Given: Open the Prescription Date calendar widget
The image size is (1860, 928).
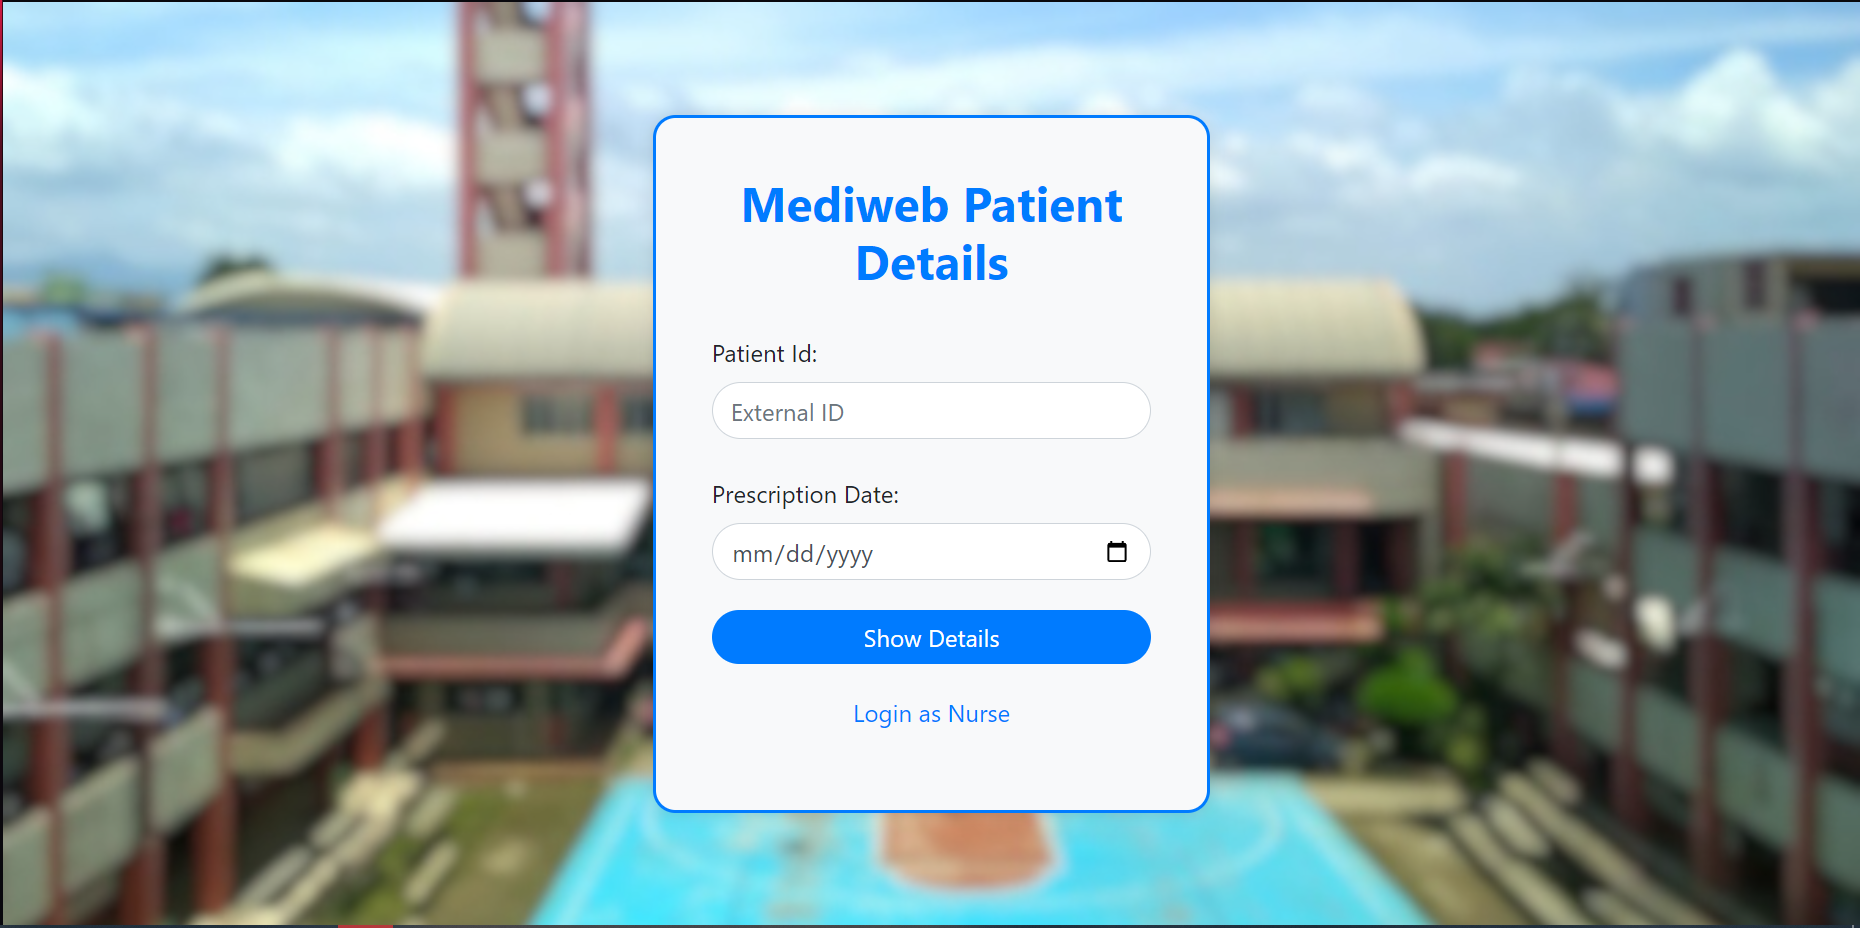Looking at the screenshot, I should [1117, 551].
